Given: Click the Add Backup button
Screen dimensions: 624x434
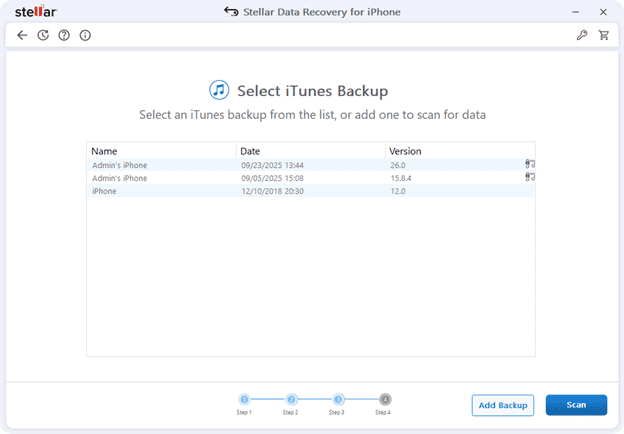Looking at the screenshot, I should point(503,405).
